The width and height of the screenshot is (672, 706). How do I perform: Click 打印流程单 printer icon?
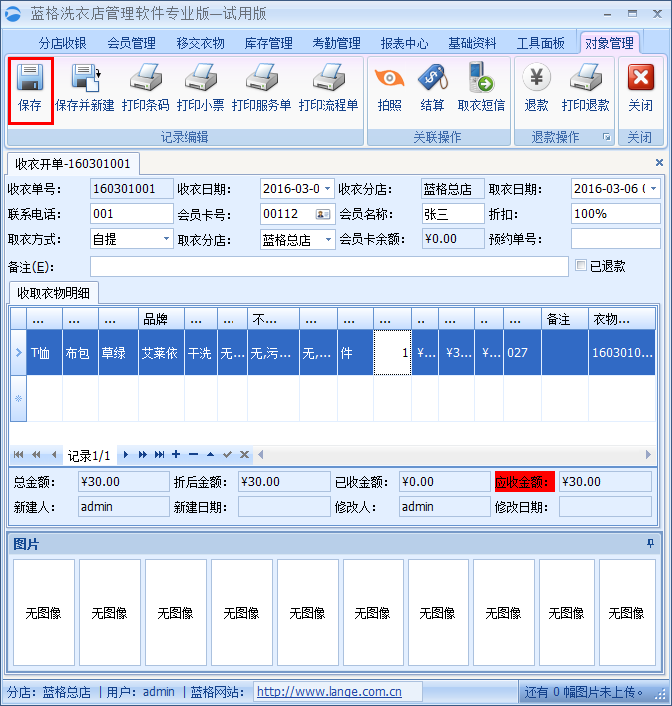coord(329,77)
